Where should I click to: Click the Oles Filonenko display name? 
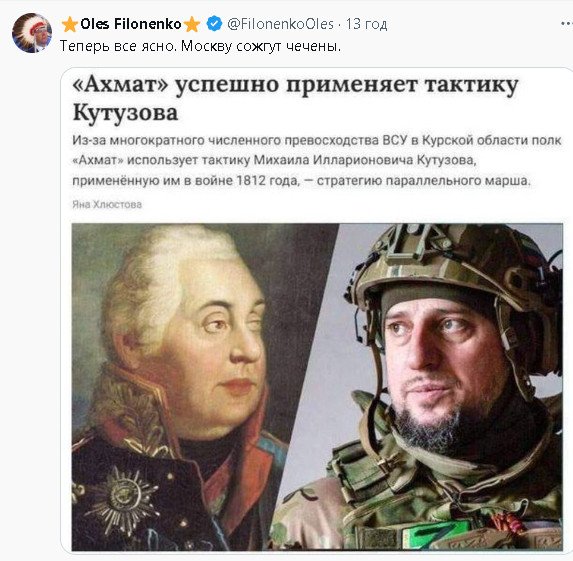click(x=131, y=24)
